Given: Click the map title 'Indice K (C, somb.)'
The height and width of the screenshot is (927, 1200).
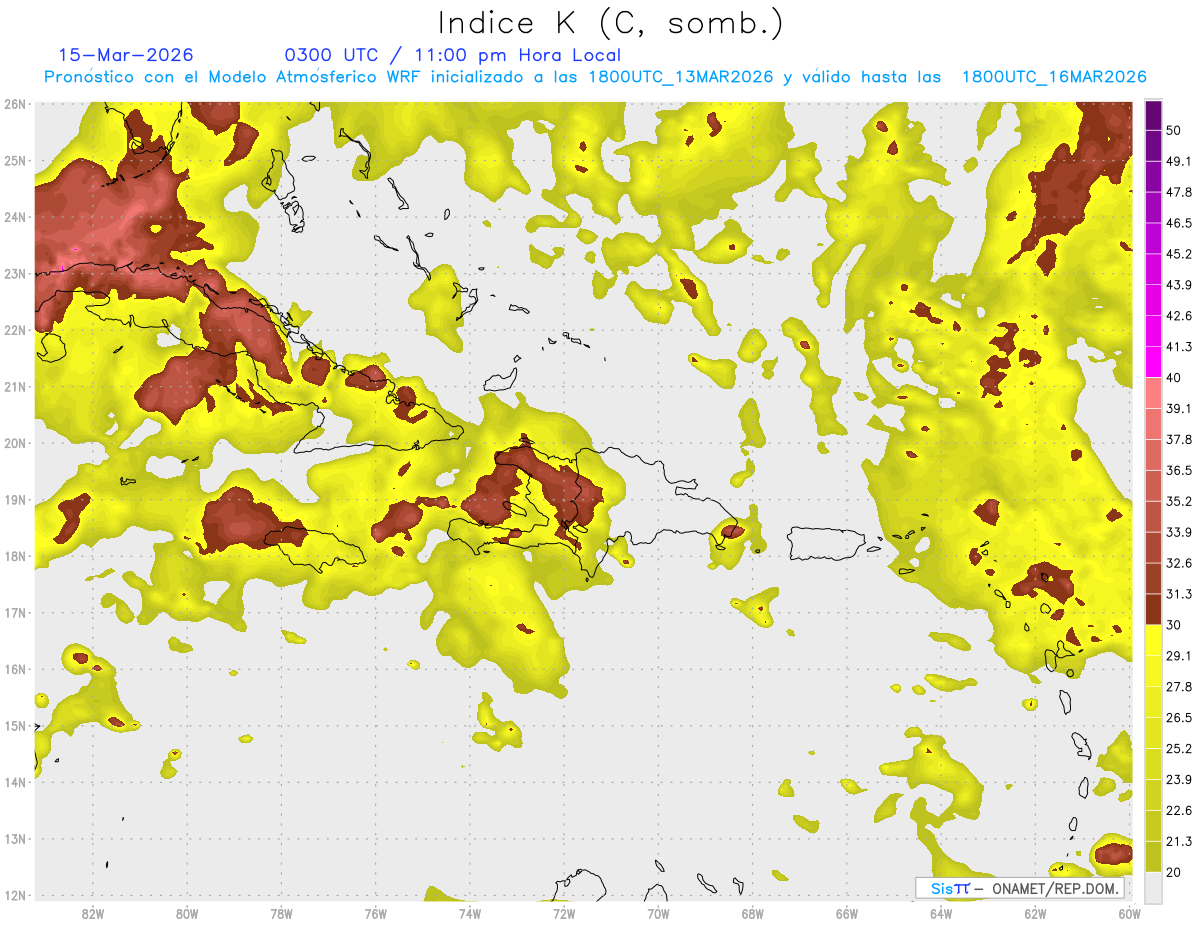Looking at the screenshot, I should pos(610,23).
